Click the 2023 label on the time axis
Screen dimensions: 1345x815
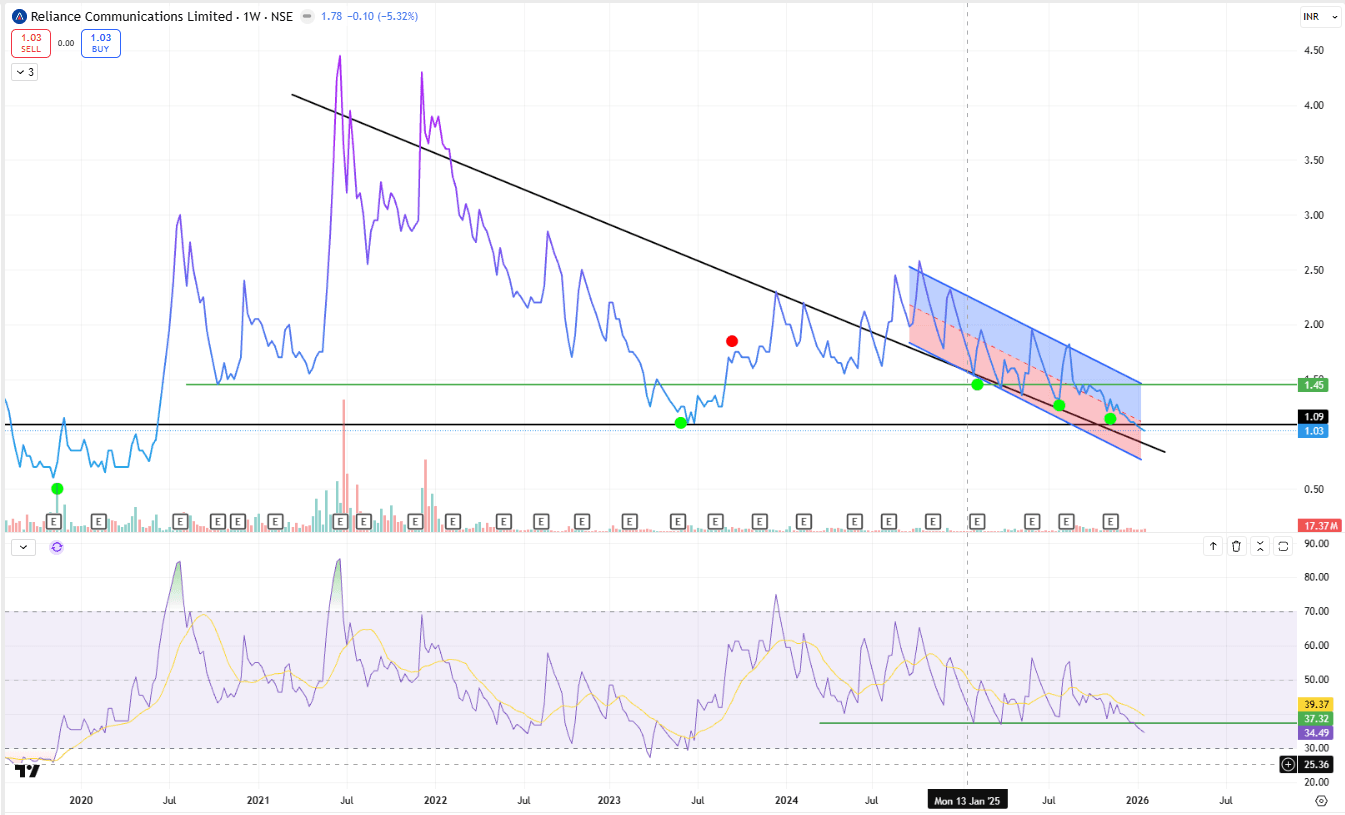pos(610,800)
